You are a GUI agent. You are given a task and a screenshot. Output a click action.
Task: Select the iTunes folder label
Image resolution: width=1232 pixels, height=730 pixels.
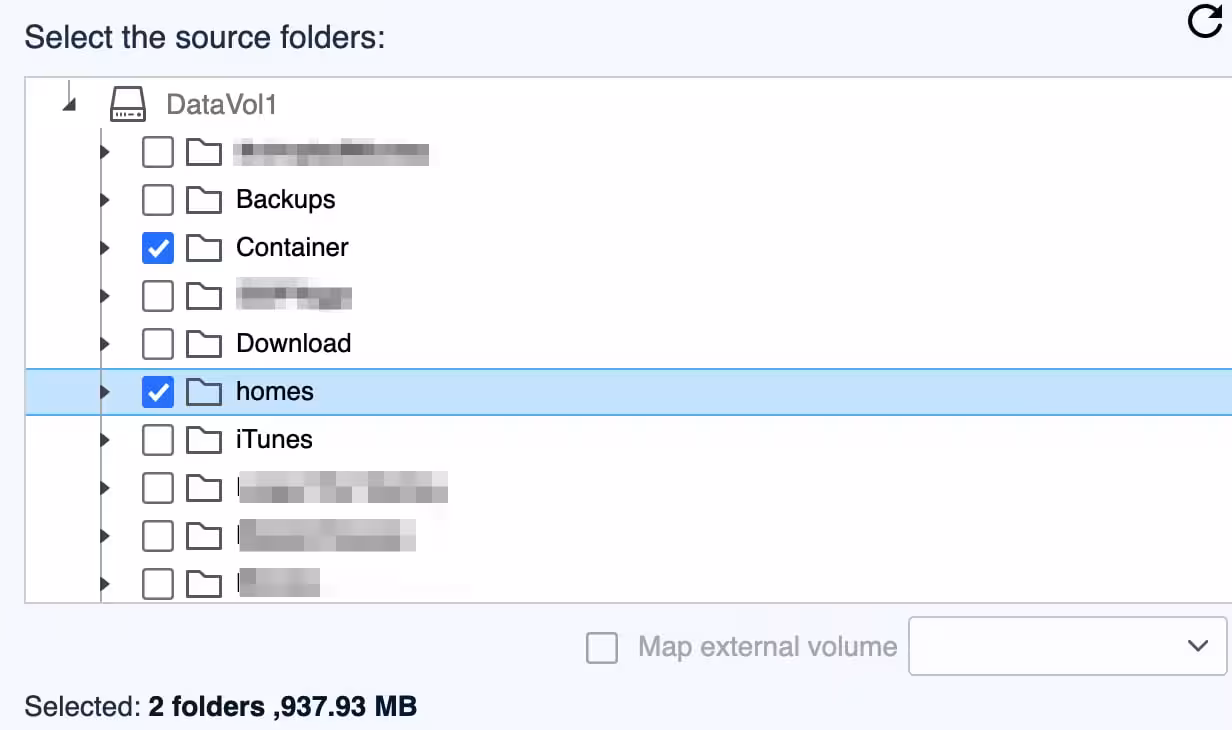(274, 440)
